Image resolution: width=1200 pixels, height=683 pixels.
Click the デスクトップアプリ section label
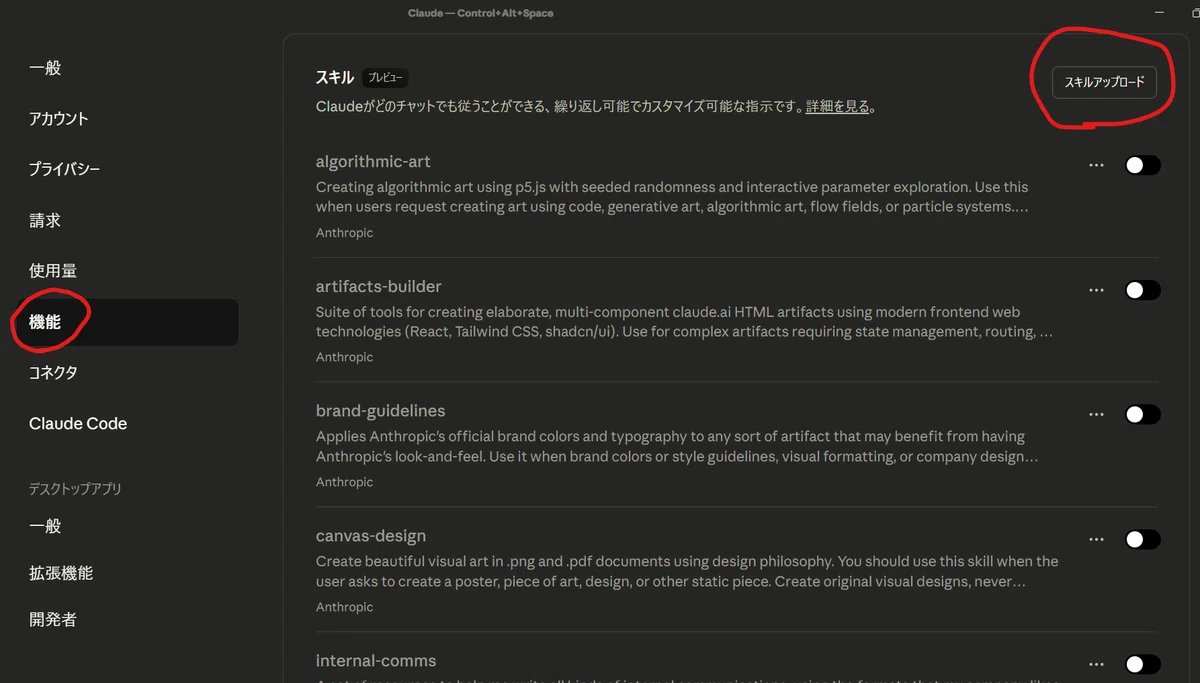[x=75, y=489]
